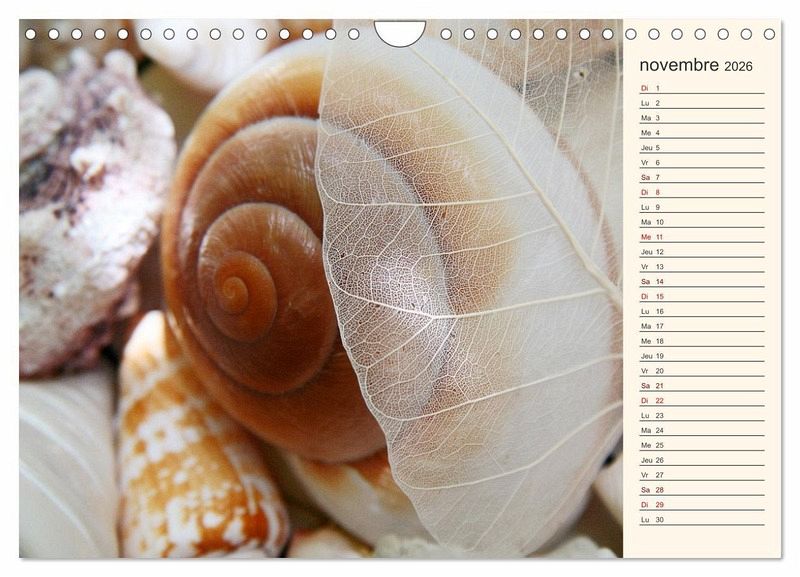Click the translucent skeleton leaf
The width and height of the screenshot is (800, 577).
470,290
